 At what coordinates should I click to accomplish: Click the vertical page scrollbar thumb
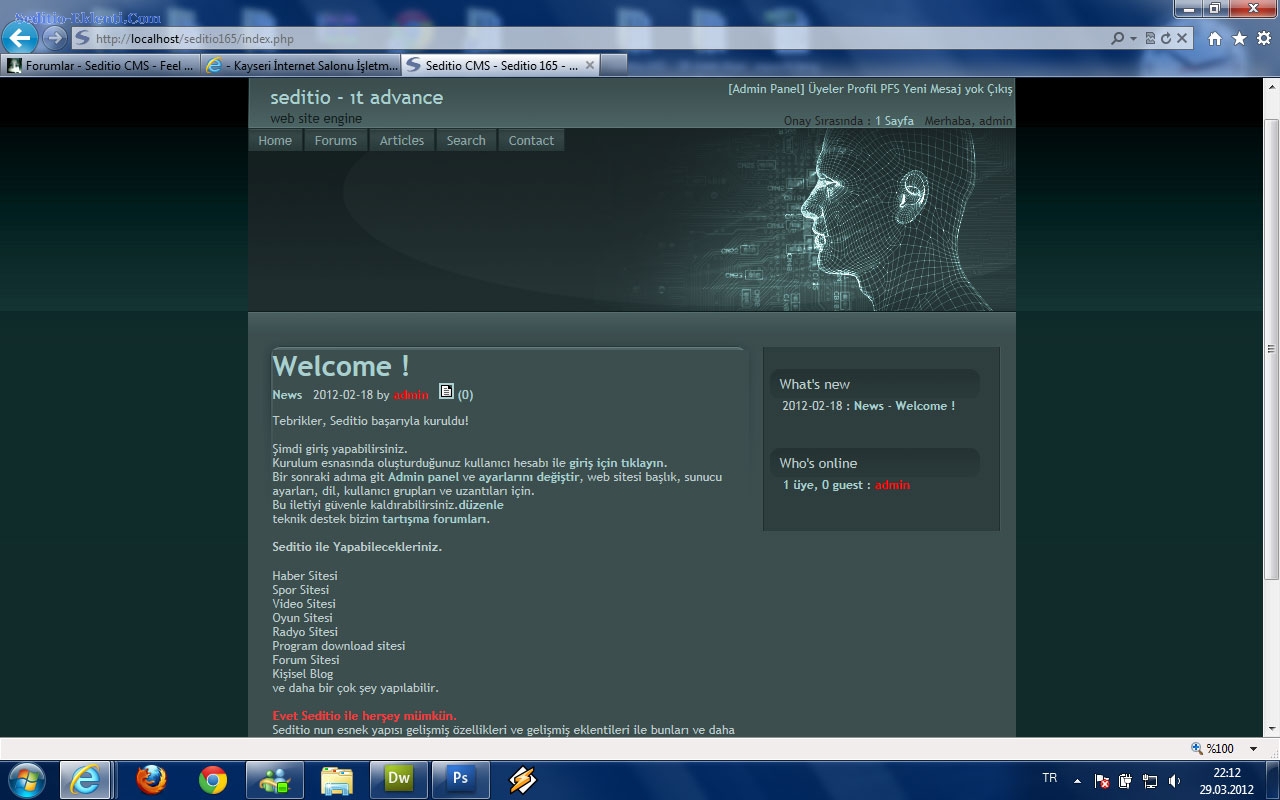tap(1271, 349)
